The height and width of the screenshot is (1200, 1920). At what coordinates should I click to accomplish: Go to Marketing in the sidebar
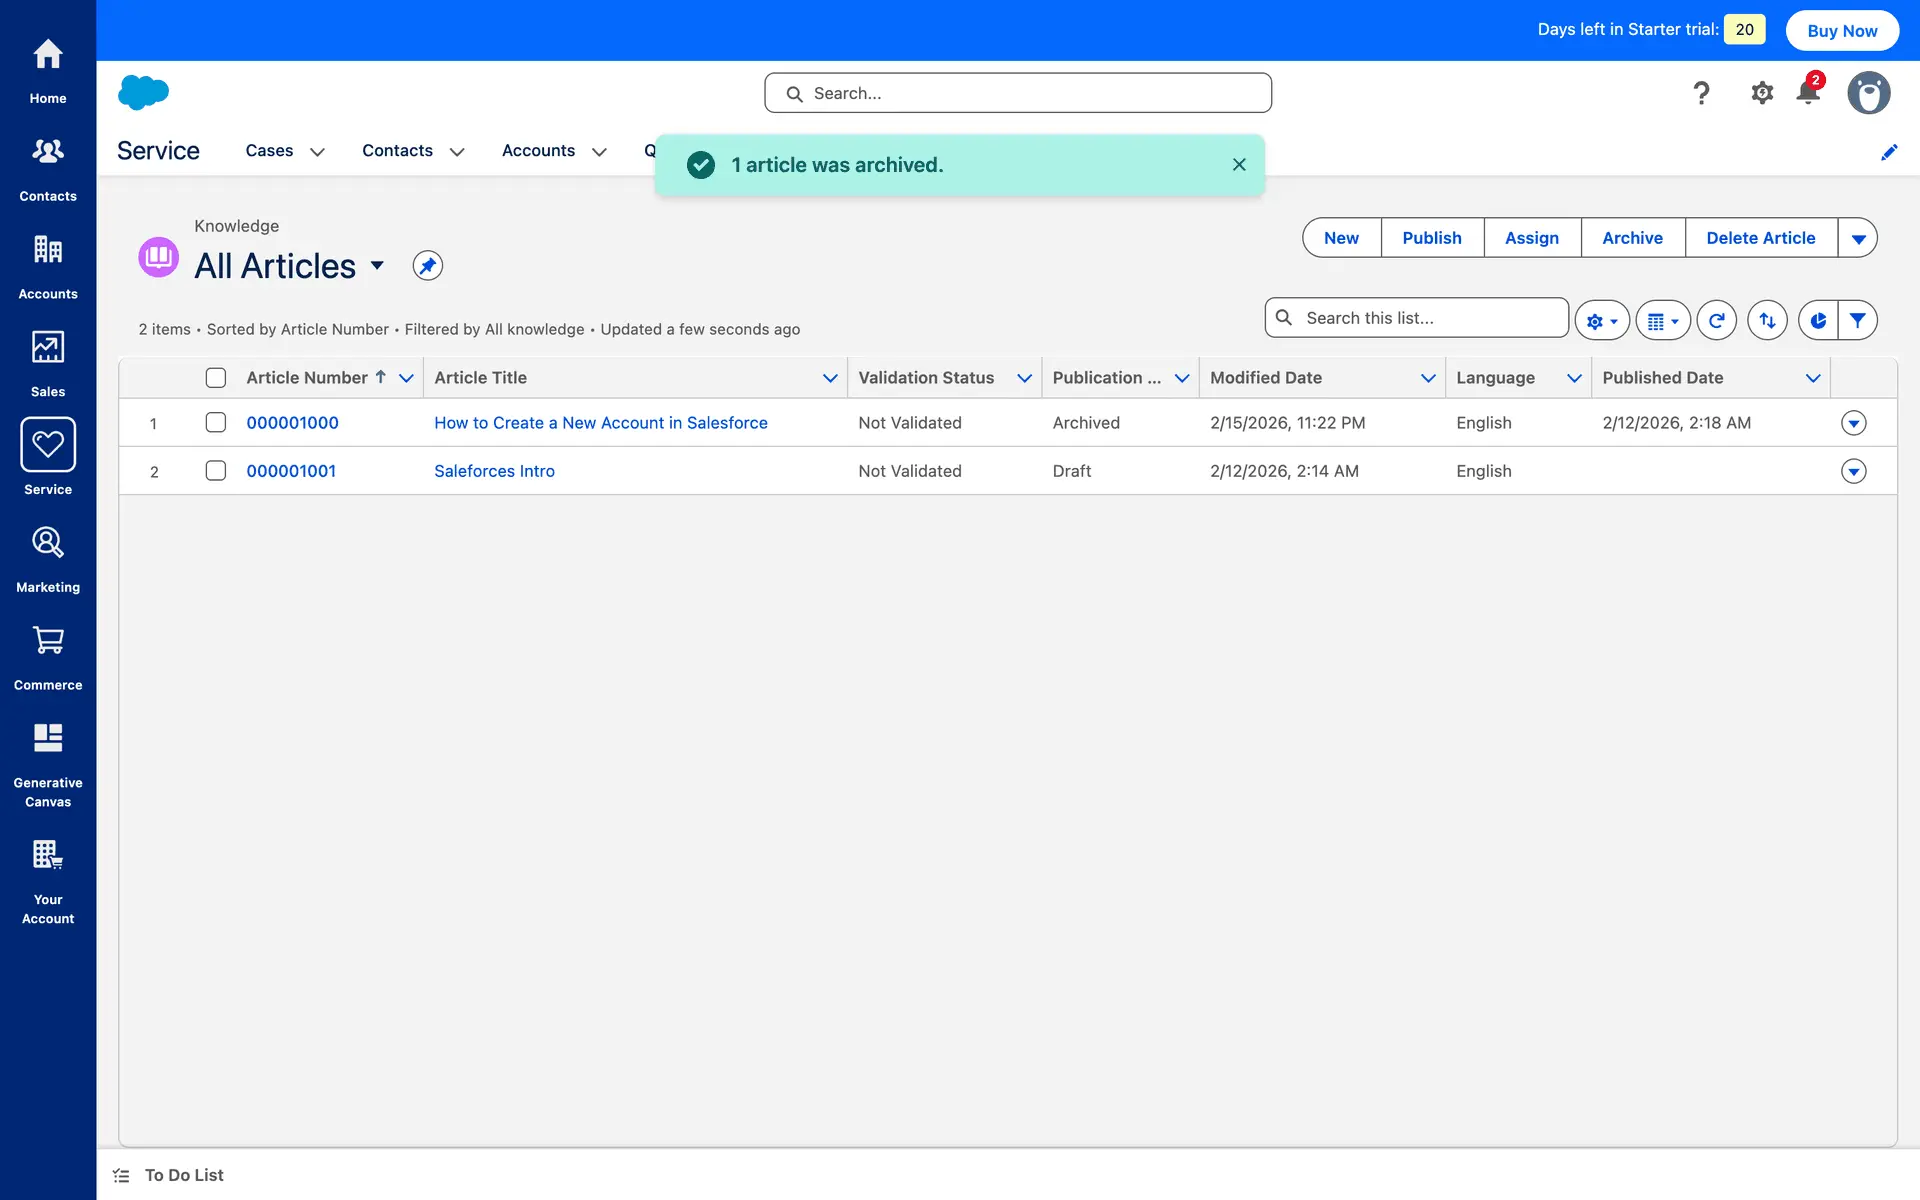point(48,558)
